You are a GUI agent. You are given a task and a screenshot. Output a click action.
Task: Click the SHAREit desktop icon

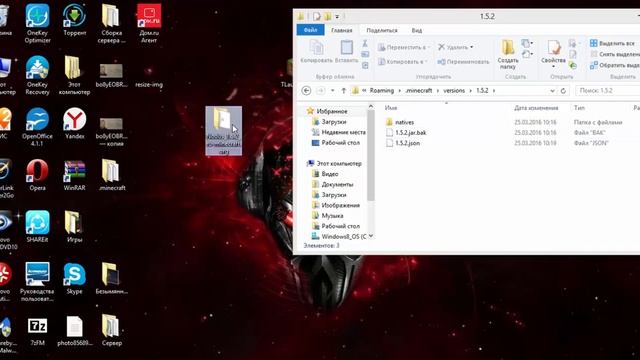click(x=37, y=227)
